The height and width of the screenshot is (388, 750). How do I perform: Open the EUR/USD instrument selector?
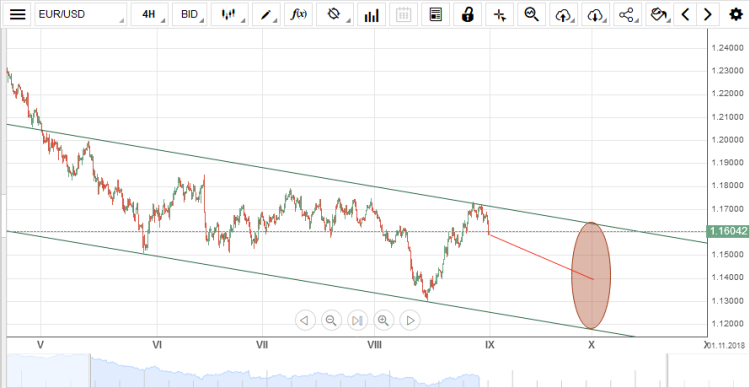tap(81, 14)
